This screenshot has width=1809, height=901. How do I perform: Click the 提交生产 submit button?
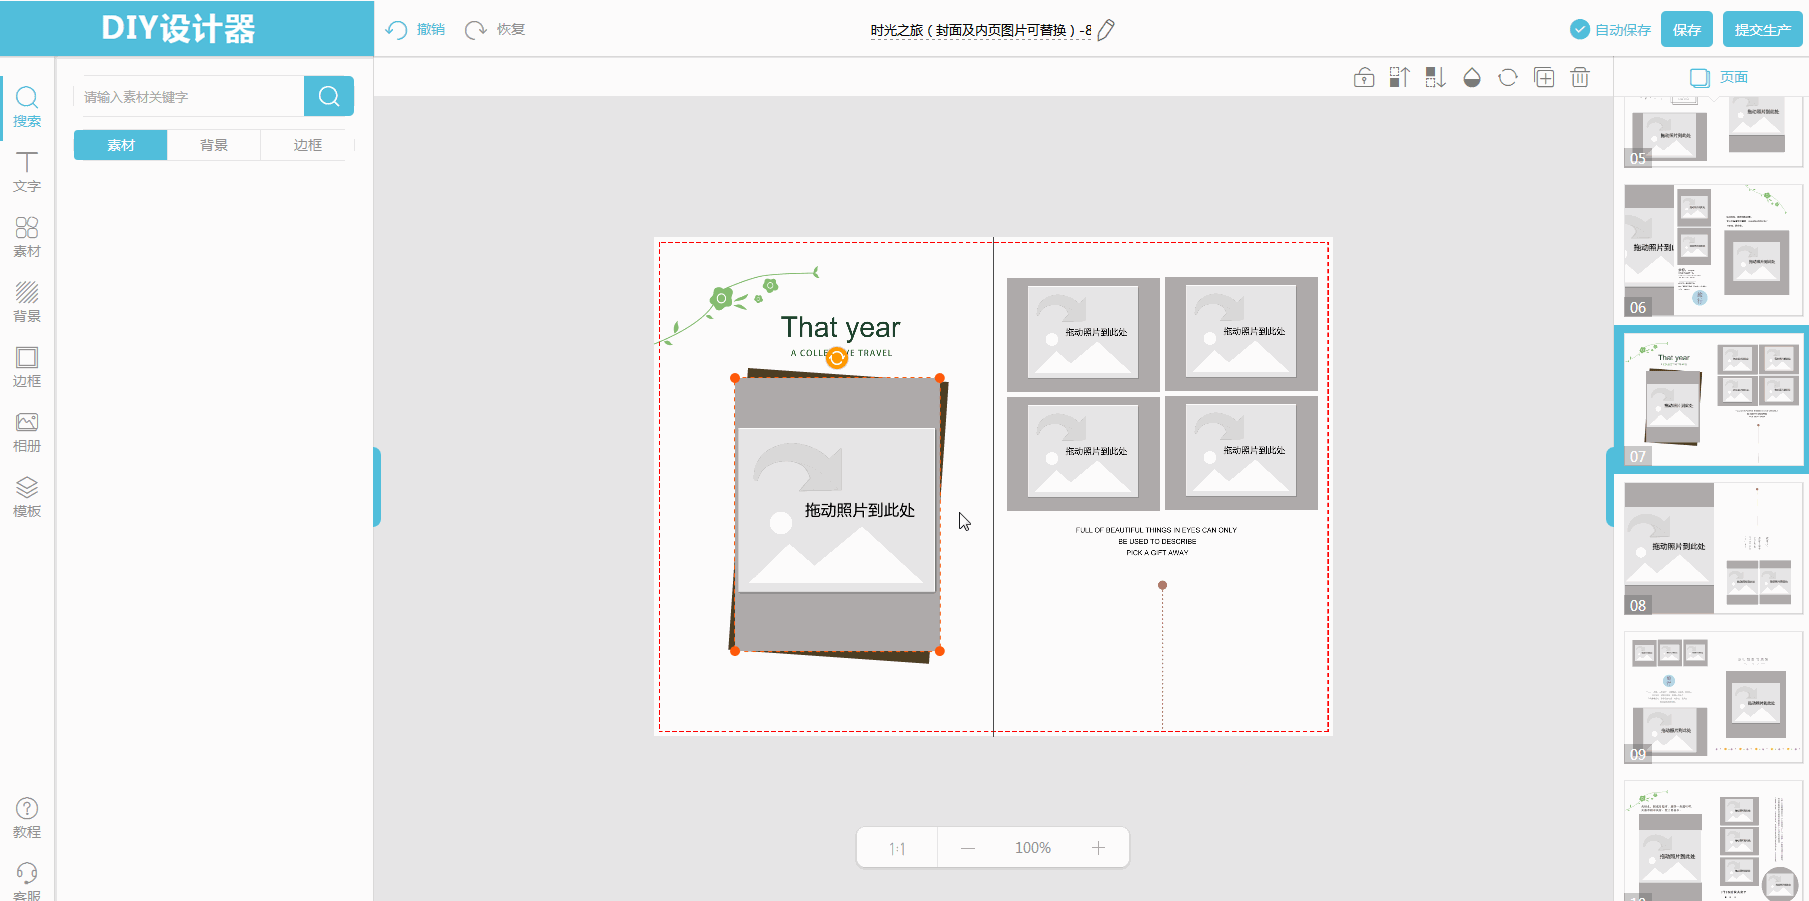[x=1762, y=30]
